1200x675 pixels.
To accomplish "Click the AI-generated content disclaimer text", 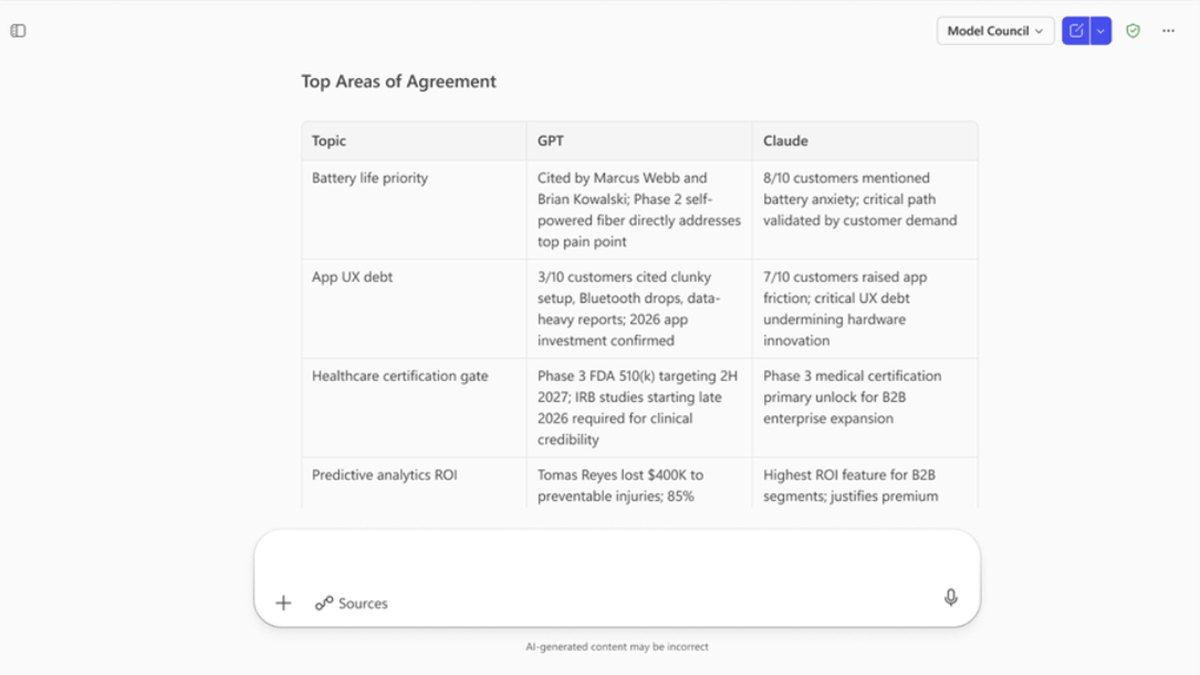I will [618, 646].
